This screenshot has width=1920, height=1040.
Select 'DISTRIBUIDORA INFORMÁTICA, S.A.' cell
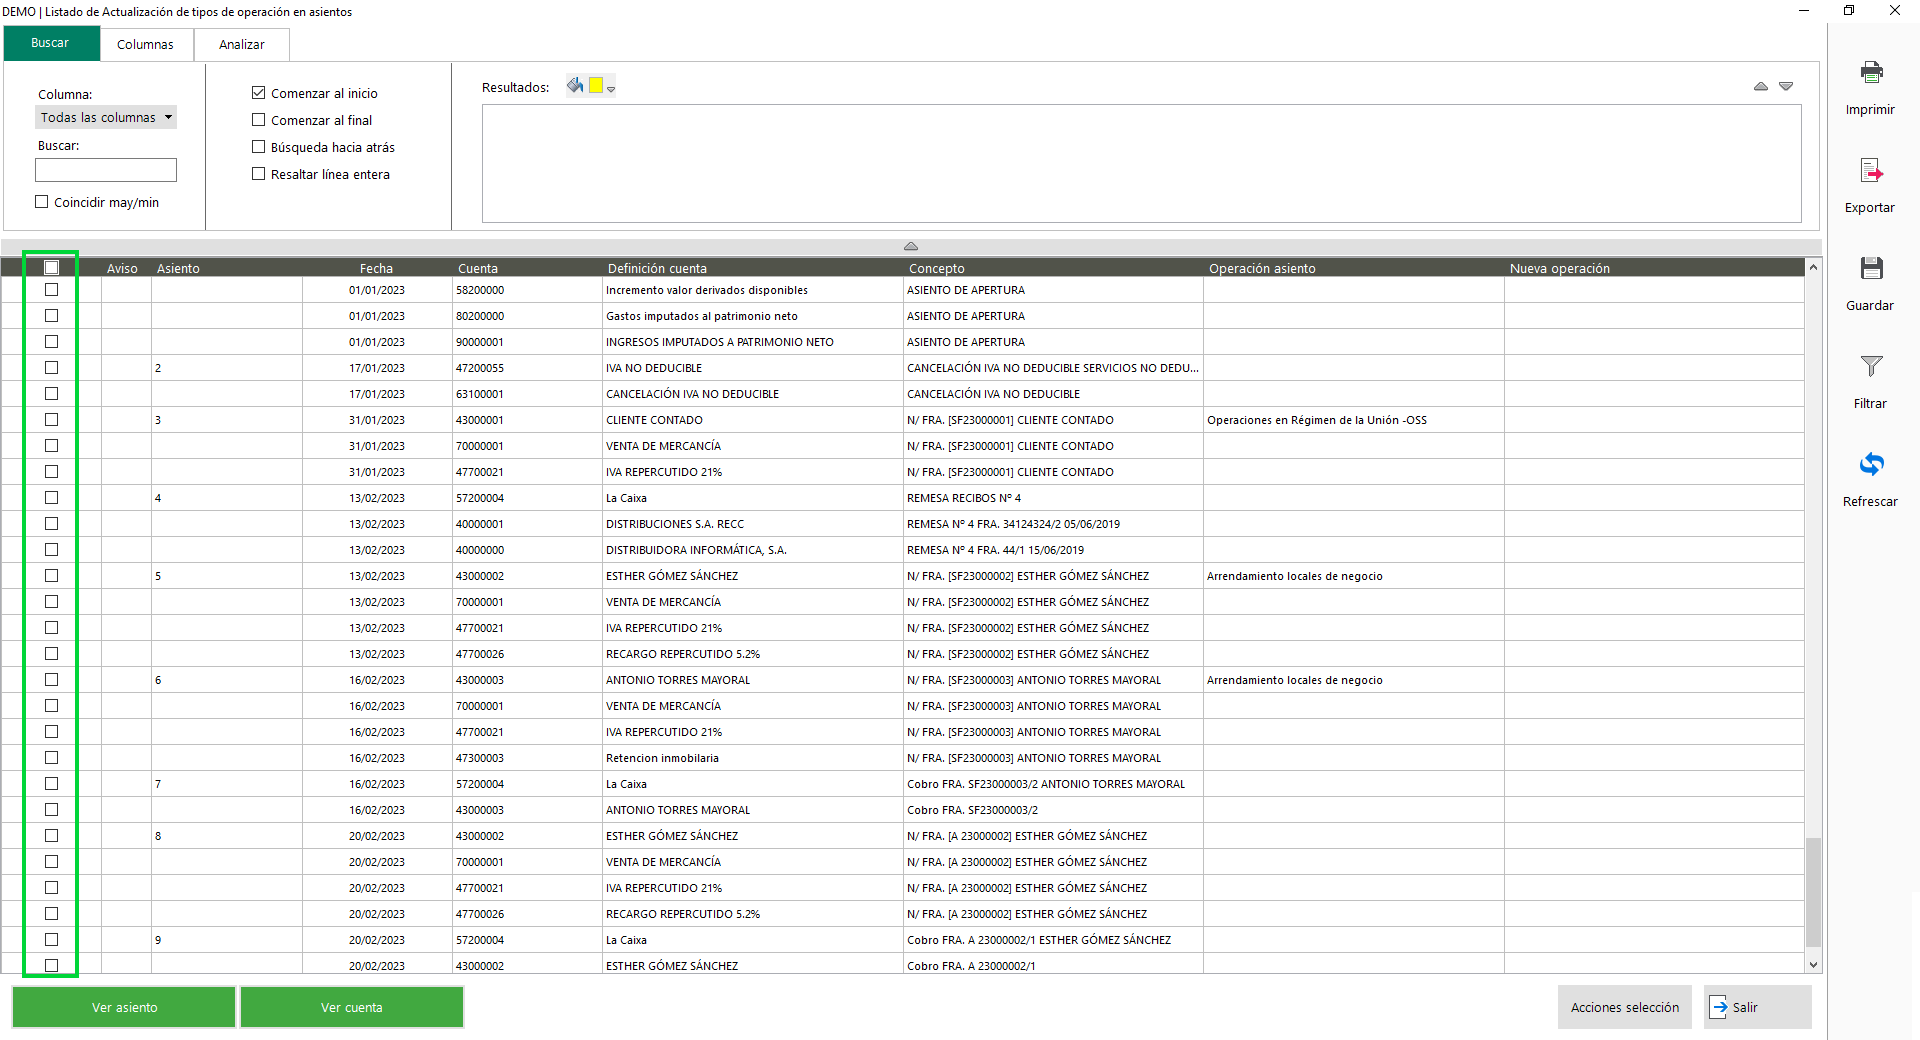753,550
